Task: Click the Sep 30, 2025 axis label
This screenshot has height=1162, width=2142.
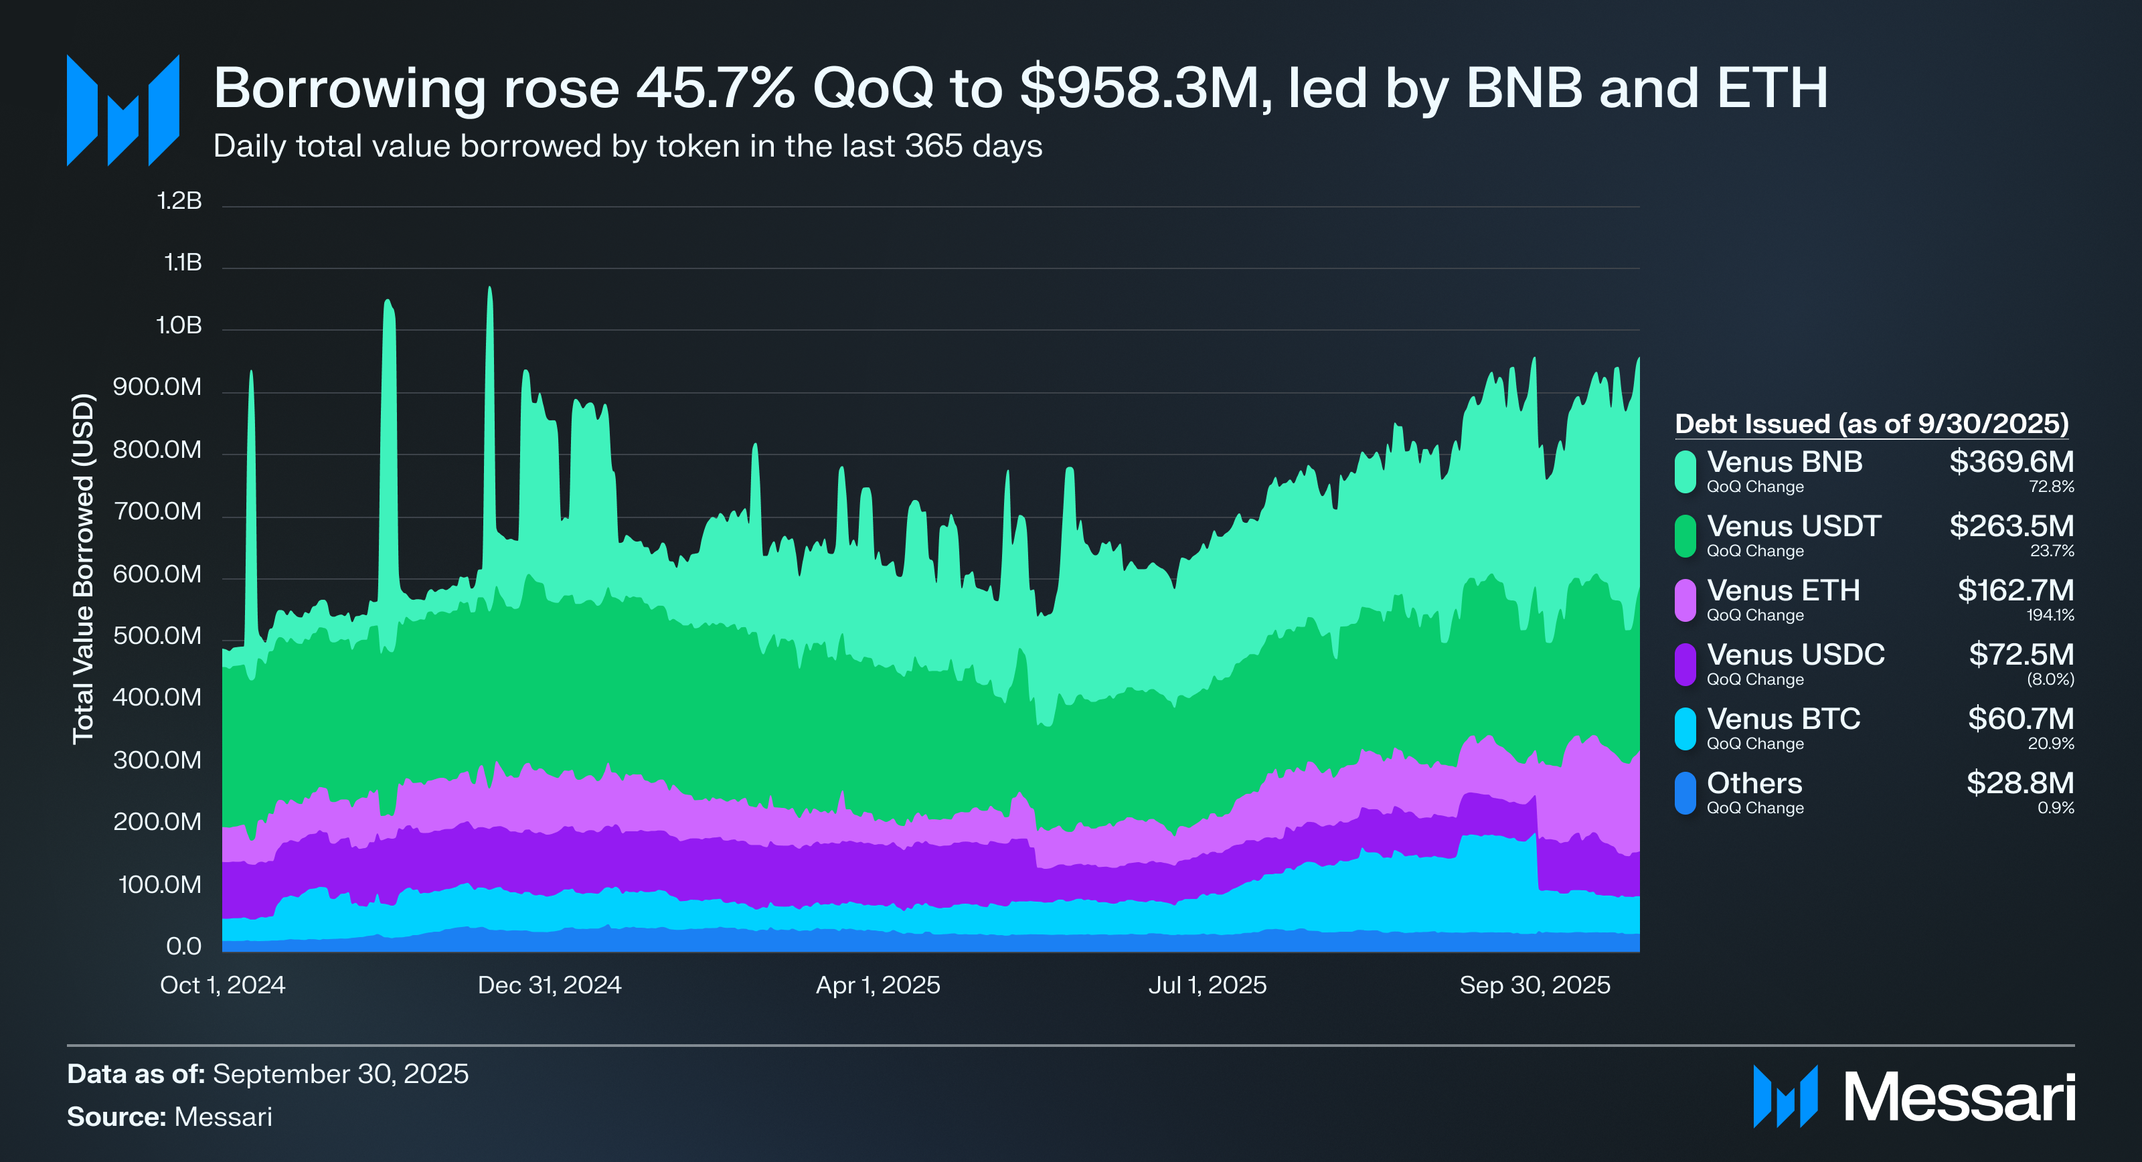Action: point(1534,985)
